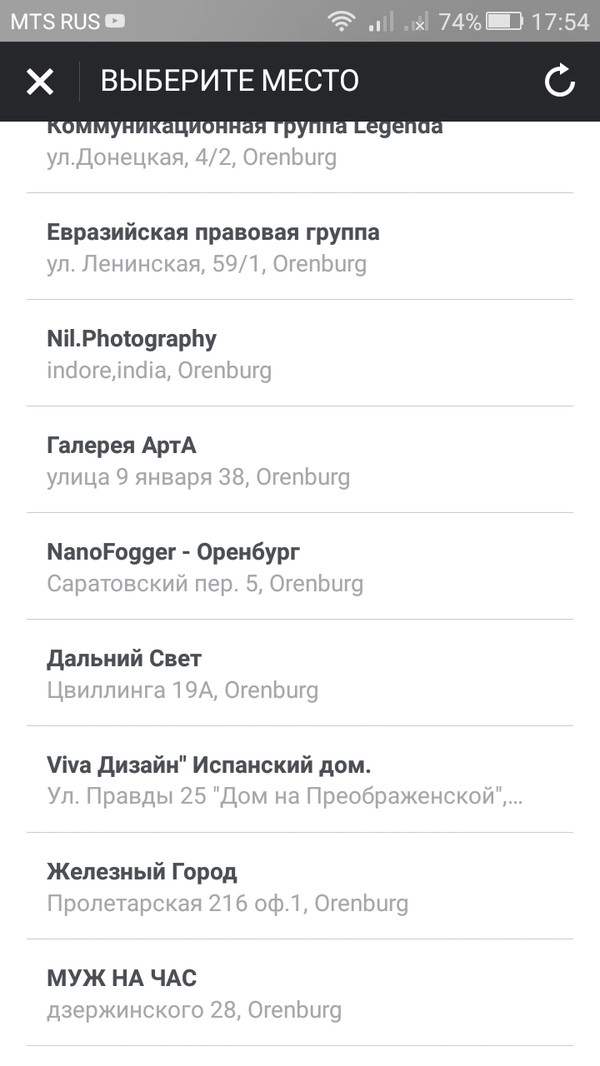Tap the X to close place selection
The height and width of the screenshot is (1066, 600).
coord(39,81)
